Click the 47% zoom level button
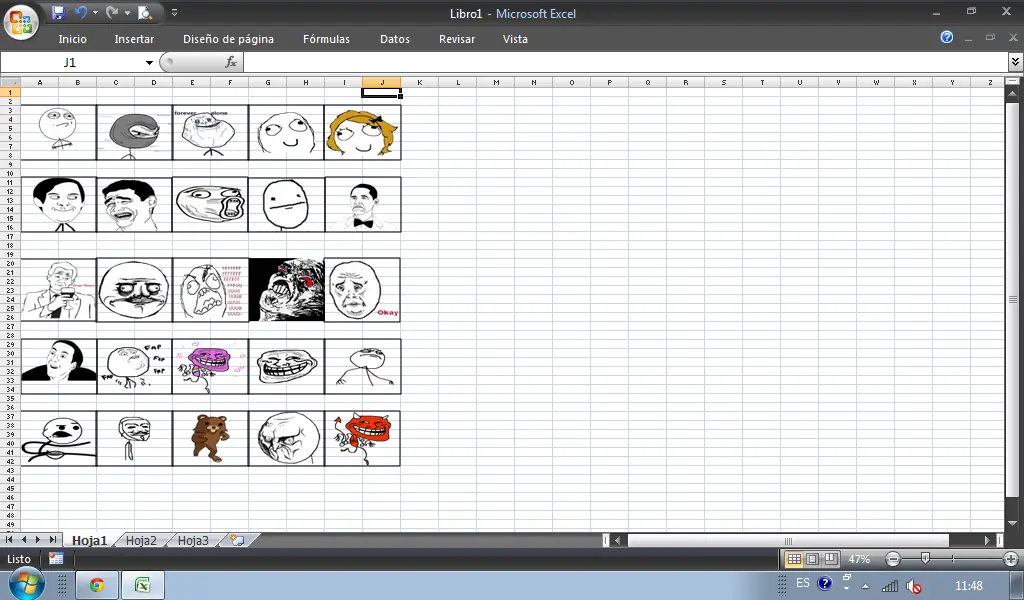This screenshot has height=600, width=1024. point(859,560)
